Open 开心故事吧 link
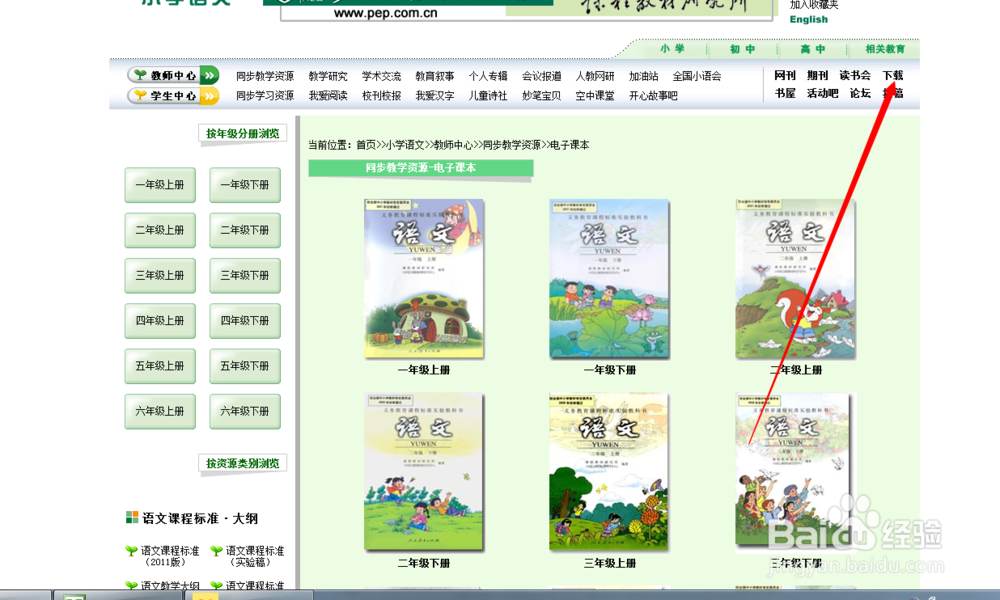1000x600 pixels. pyautogui.click(x=653, y=96)
